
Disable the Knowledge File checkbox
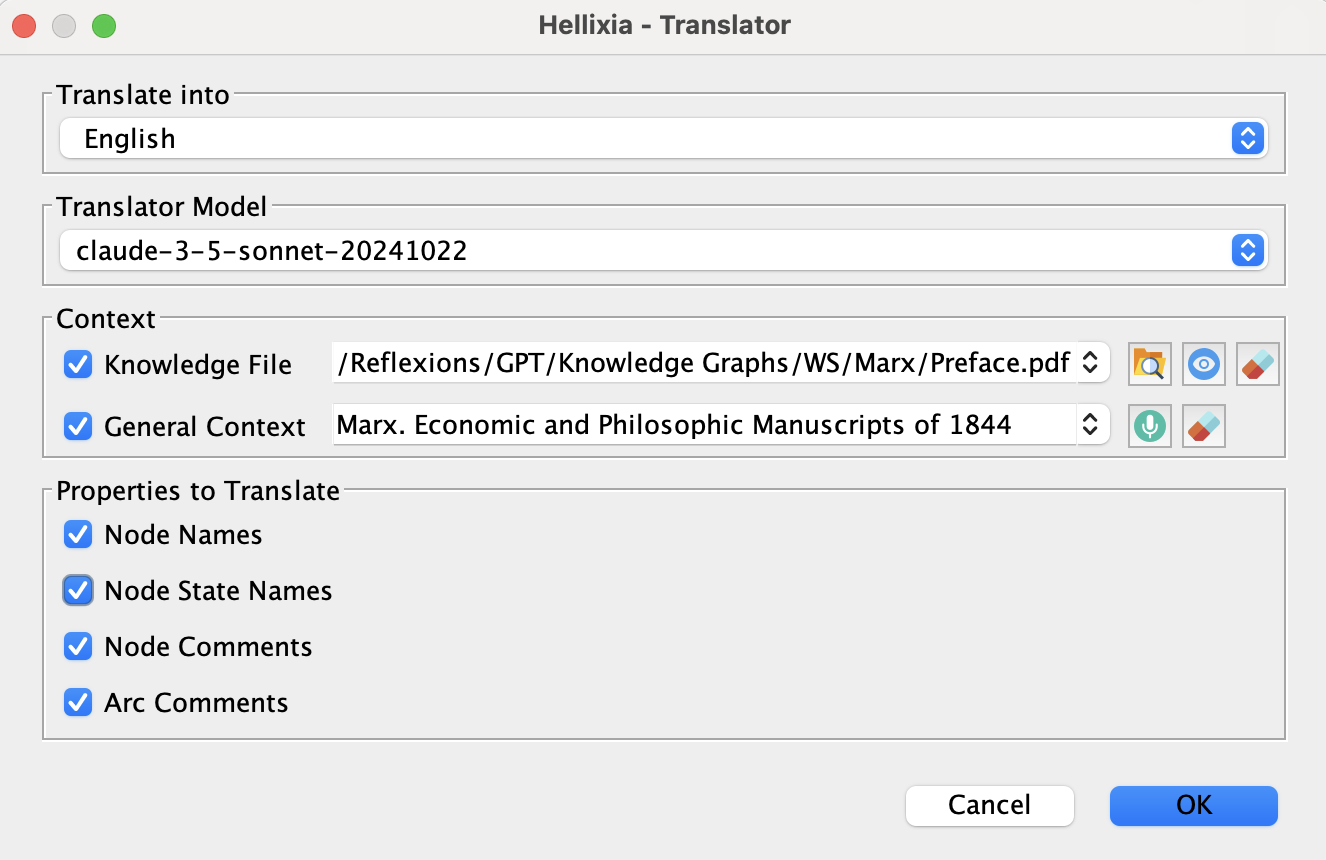78,365
